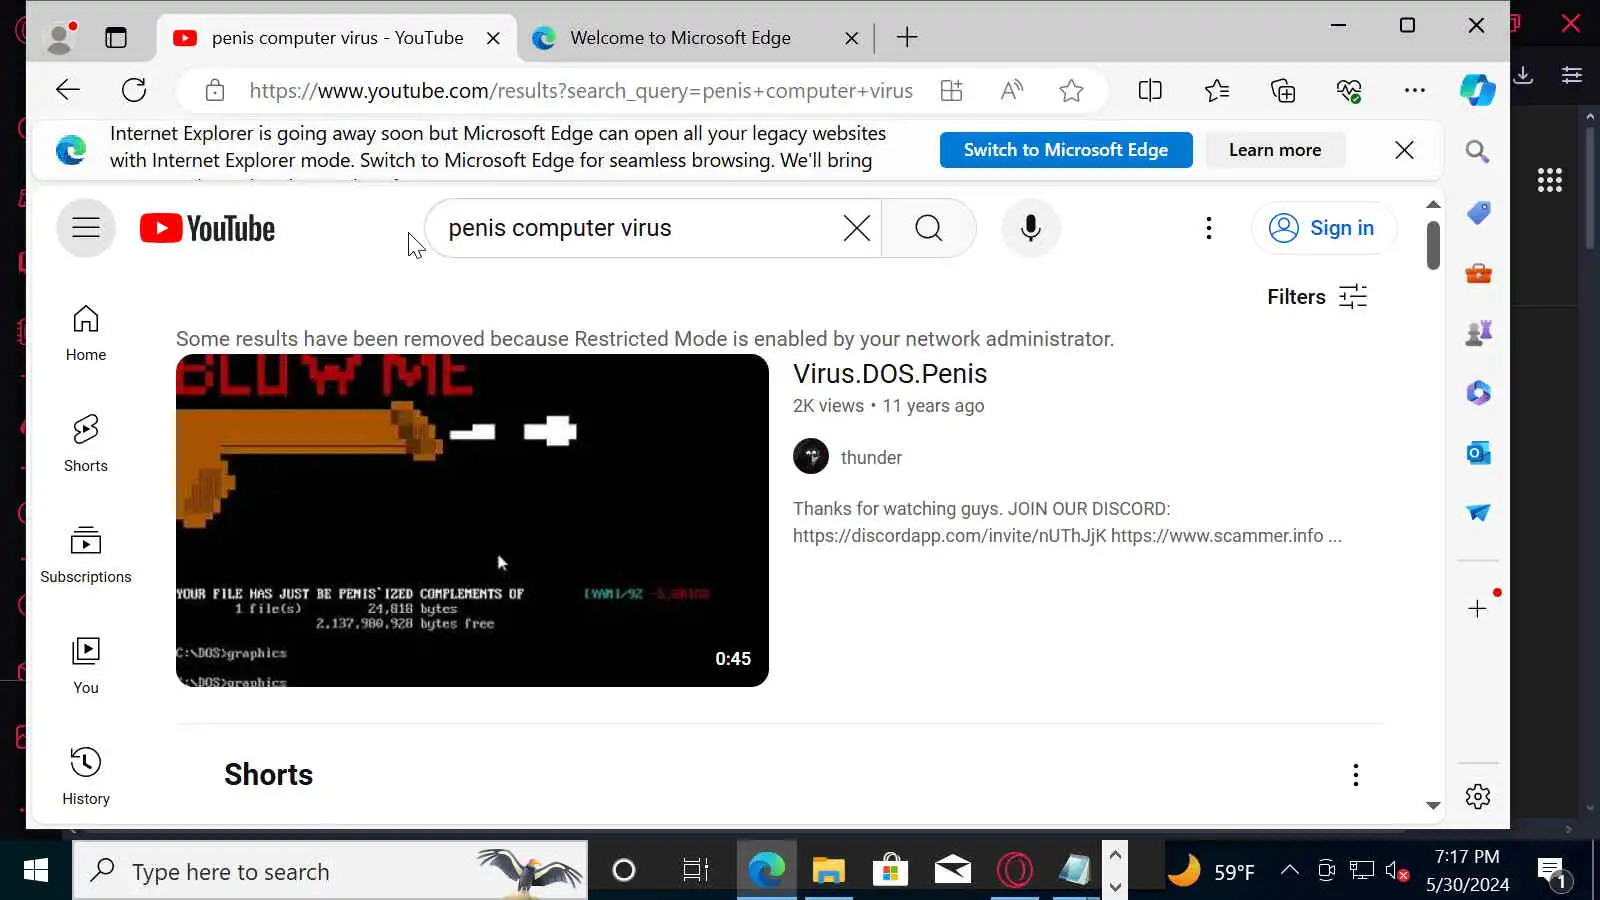Go to YouTube Home in sidebar

pyautogui.click(x=86, y=334)
